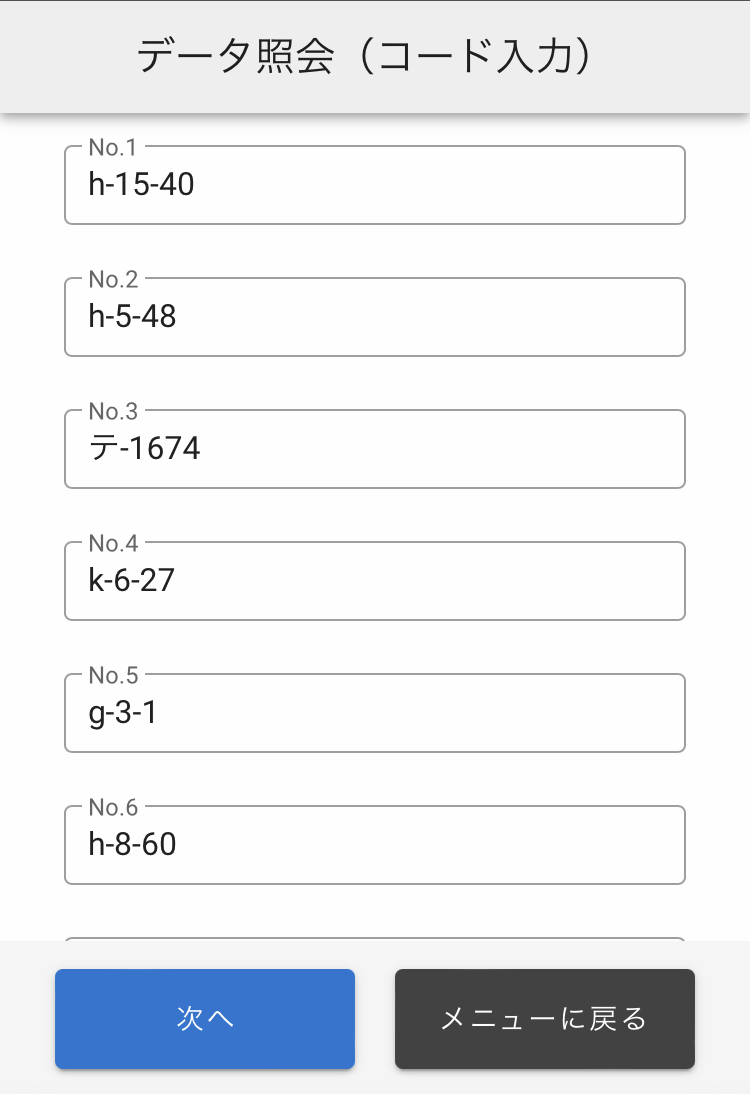Place cursor on the k-6-27 value
750x1094 pixels.
[132, 581]
